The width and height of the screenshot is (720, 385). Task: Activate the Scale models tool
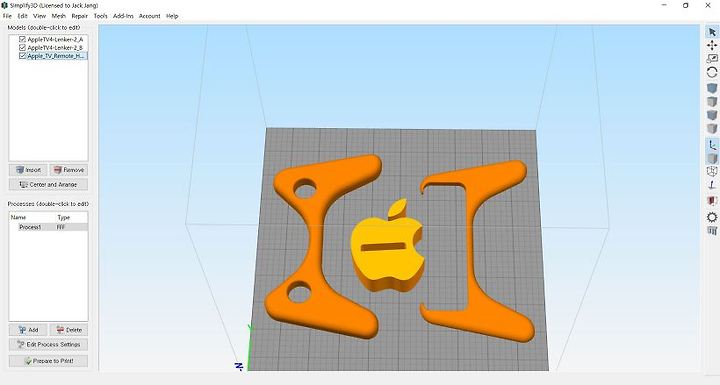click(x=712, y=59)
